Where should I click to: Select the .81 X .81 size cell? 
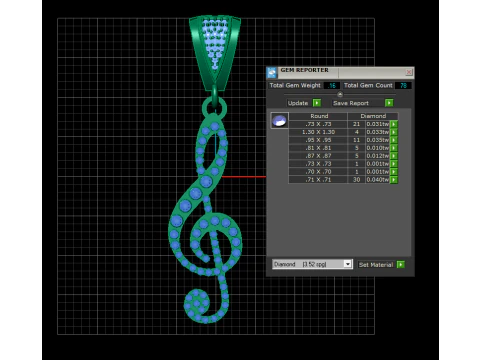(318, 148)
